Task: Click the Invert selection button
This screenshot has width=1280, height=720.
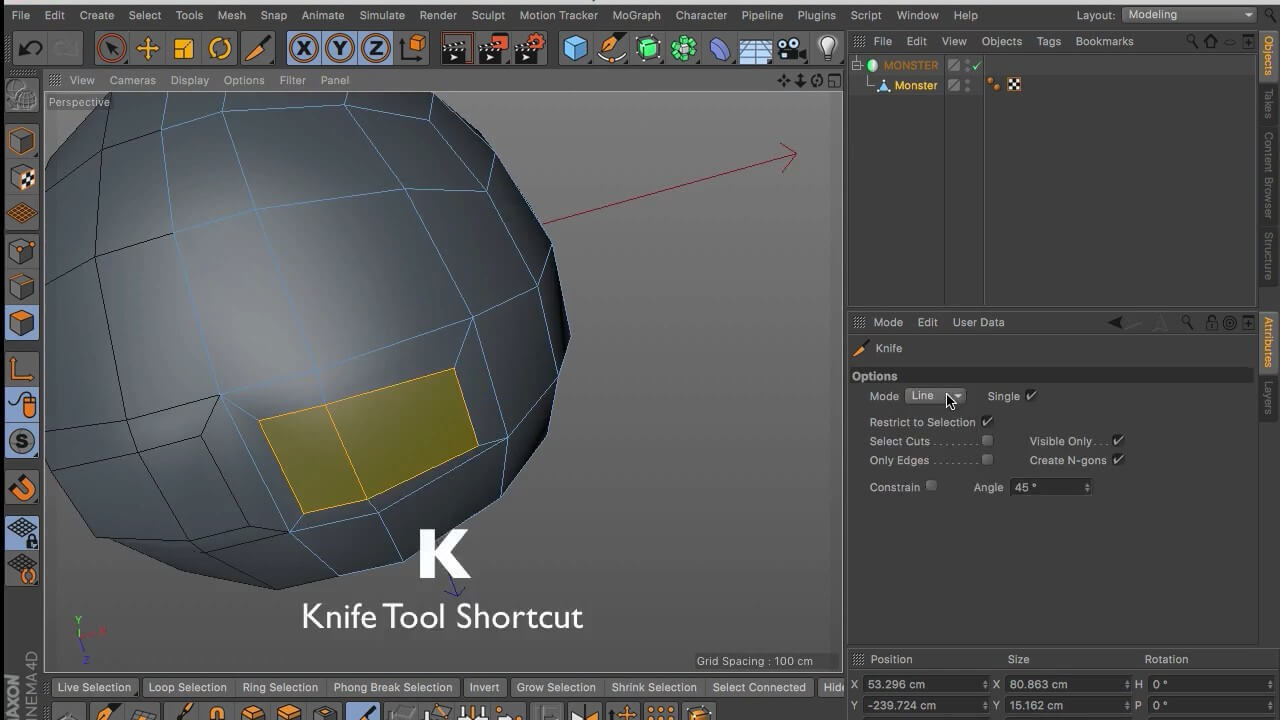Action: (x=484, y=687)
